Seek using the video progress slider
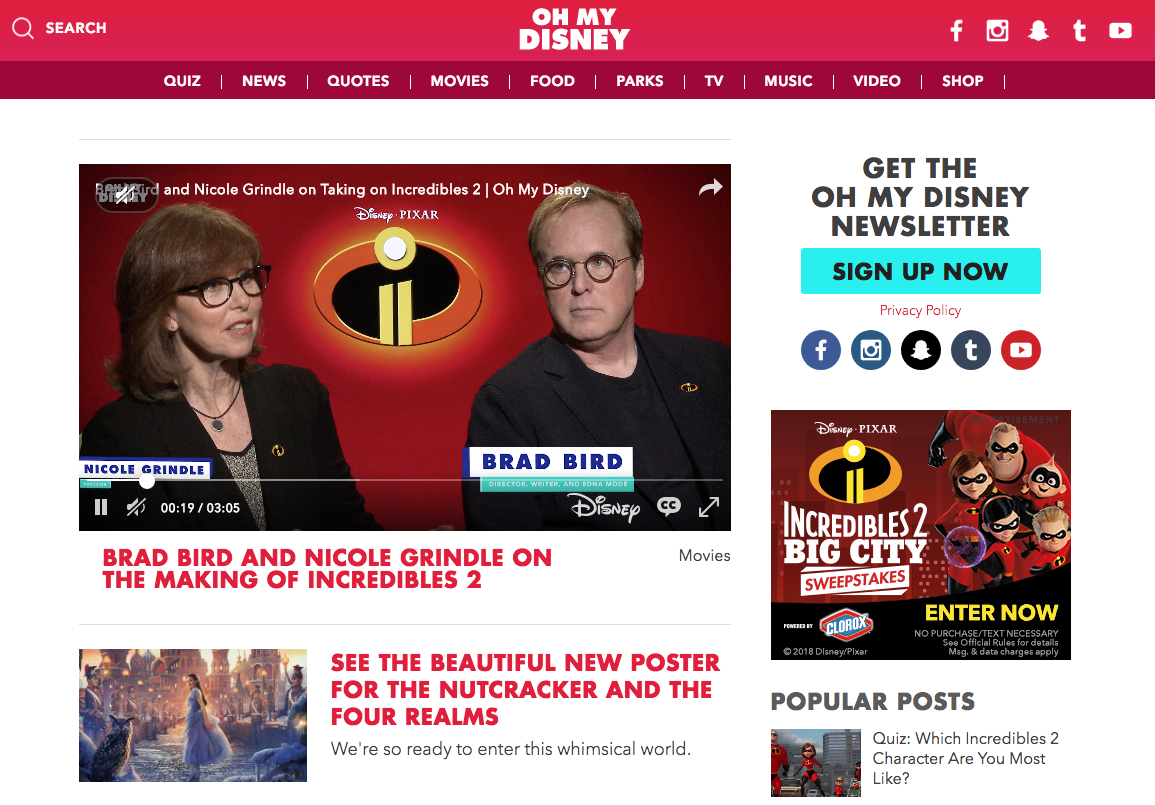The image size is (1155, 805). (x=401, y=480)
